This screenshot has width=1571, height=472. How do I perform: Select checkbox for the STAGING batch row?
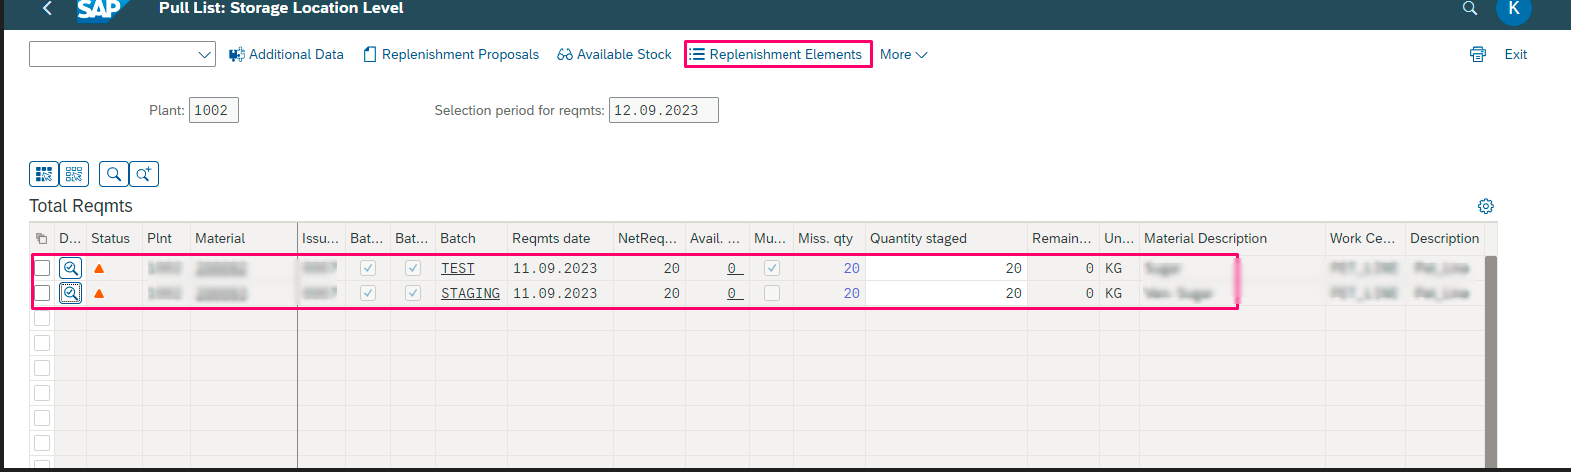[x=42, y=293]
